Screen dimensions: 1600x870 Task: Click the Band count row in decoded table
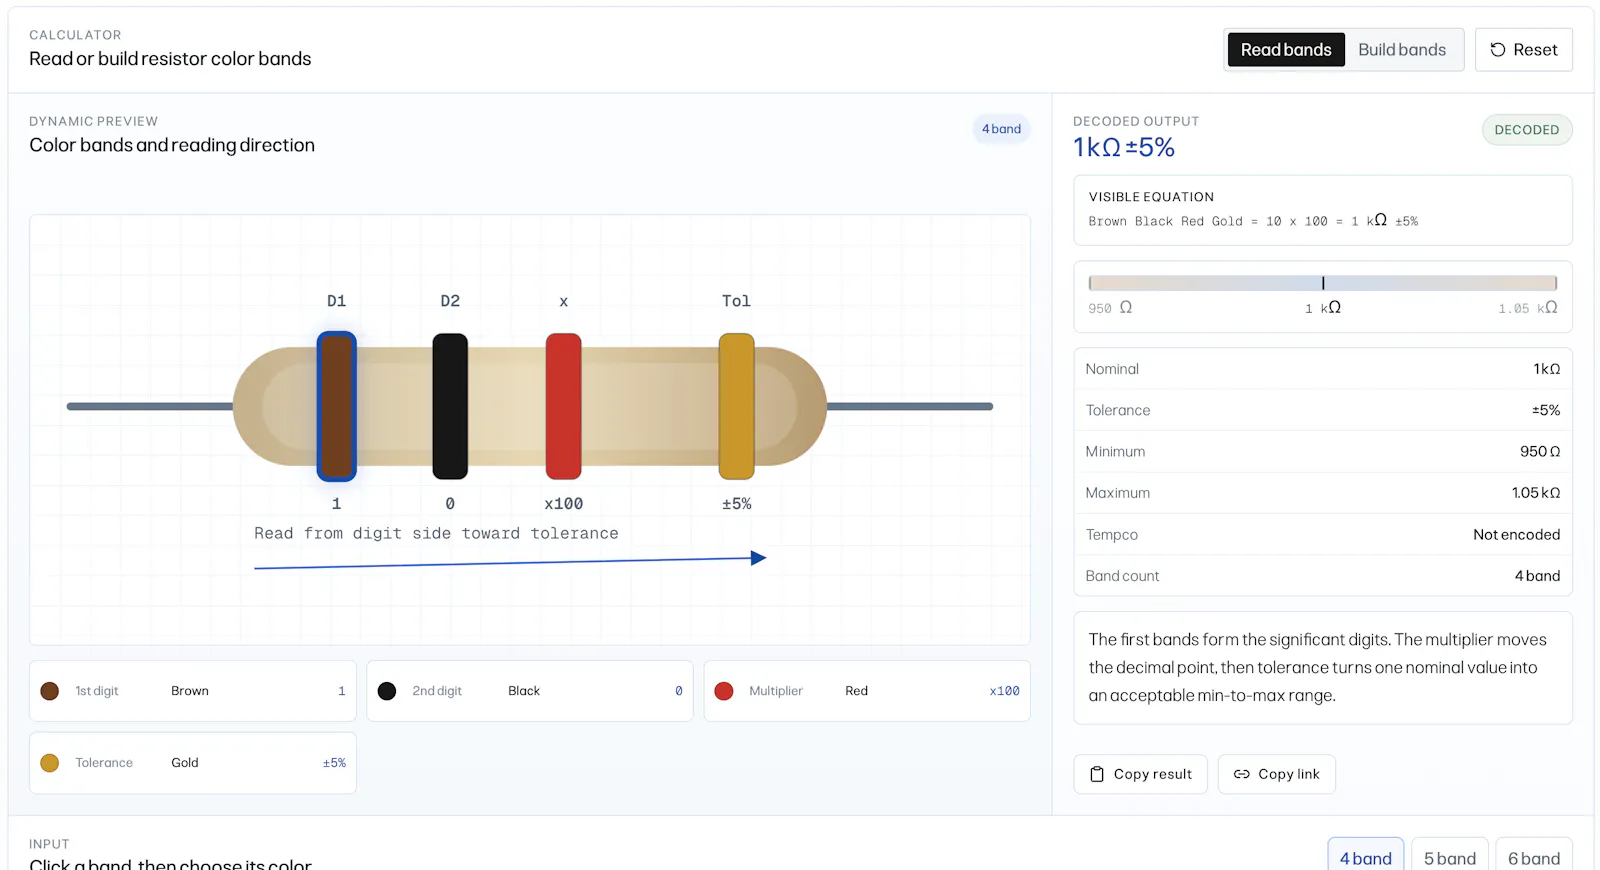tap(1323, 576)
